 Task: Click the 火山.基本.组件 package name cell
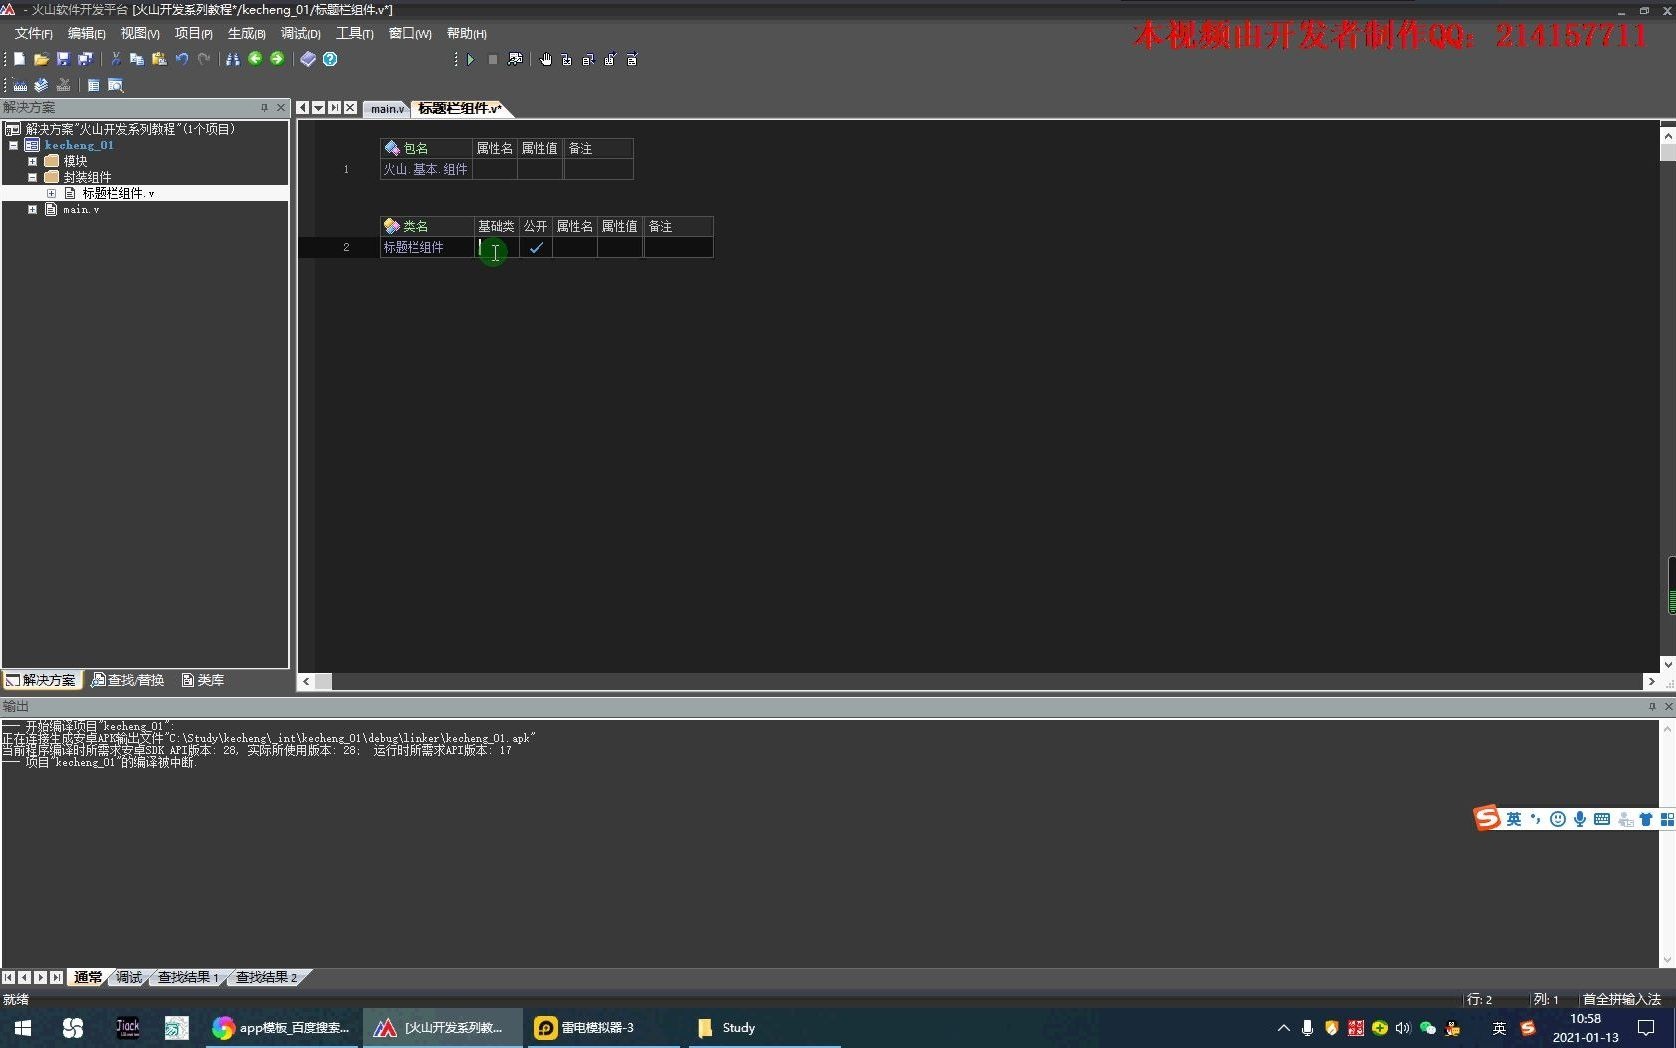[x=426, y=170]
